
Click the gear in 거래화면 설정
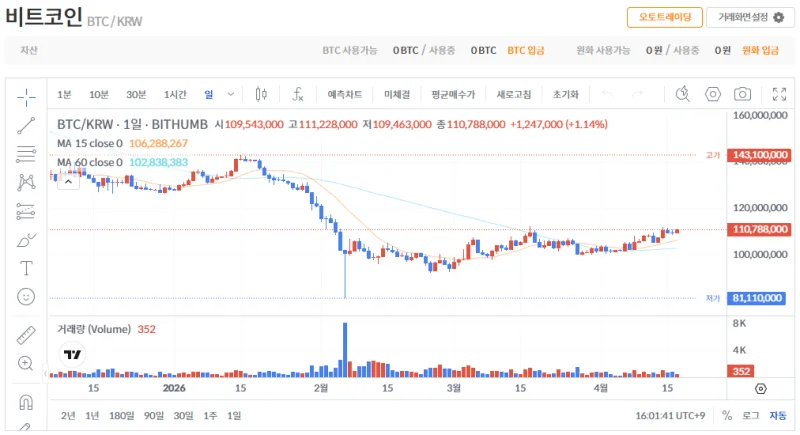pyautogui.click(x=779, y=17)
